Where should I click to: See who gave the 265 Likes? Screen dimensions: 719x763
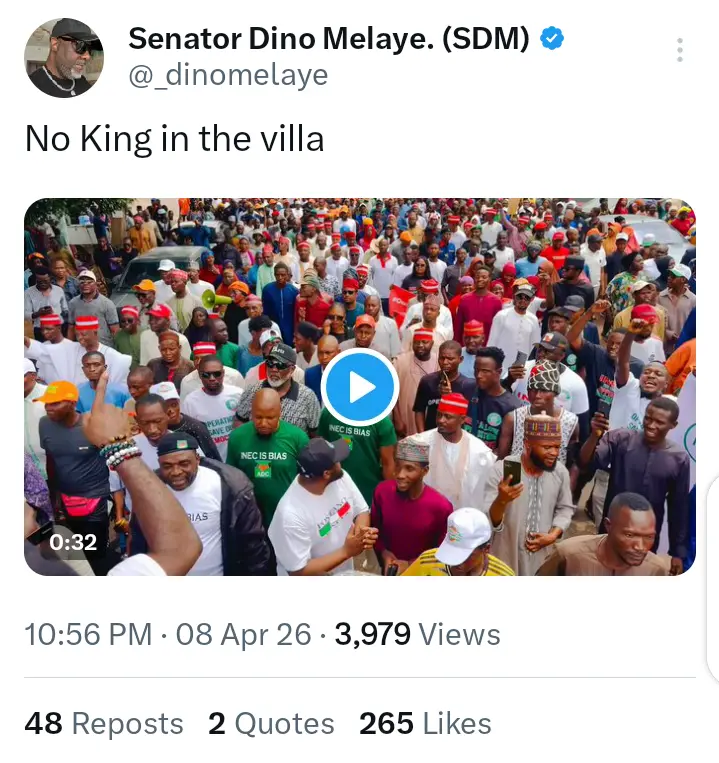point(425,723)
